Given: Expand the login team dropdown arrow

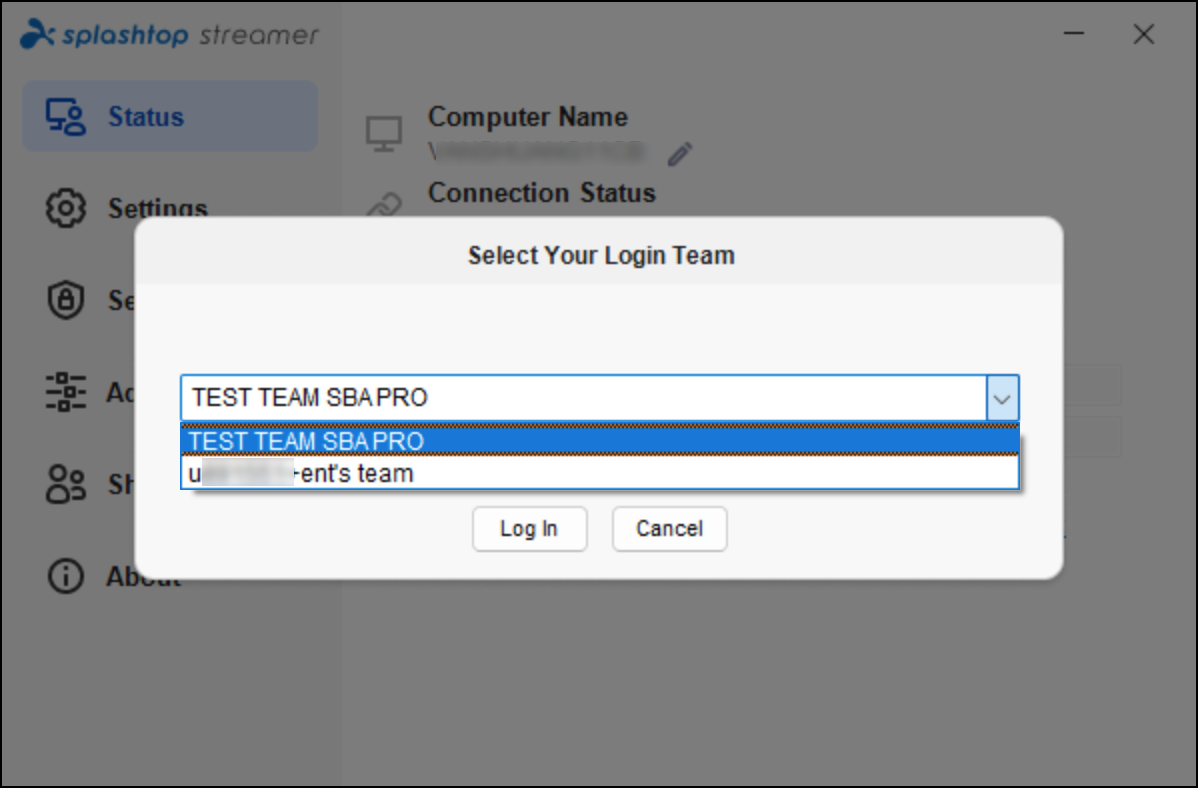Looking at the screenshot, I should click(x=1002, y=398).
